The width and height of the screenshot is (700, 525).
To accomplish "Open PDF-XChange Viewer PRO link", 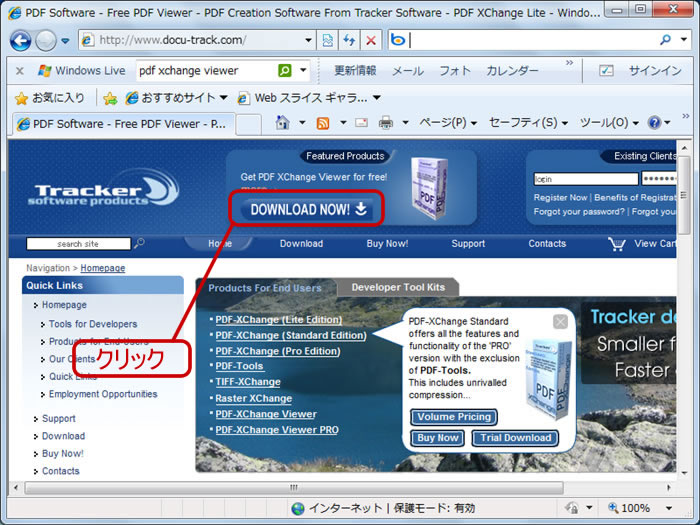I will click(277, 429).
